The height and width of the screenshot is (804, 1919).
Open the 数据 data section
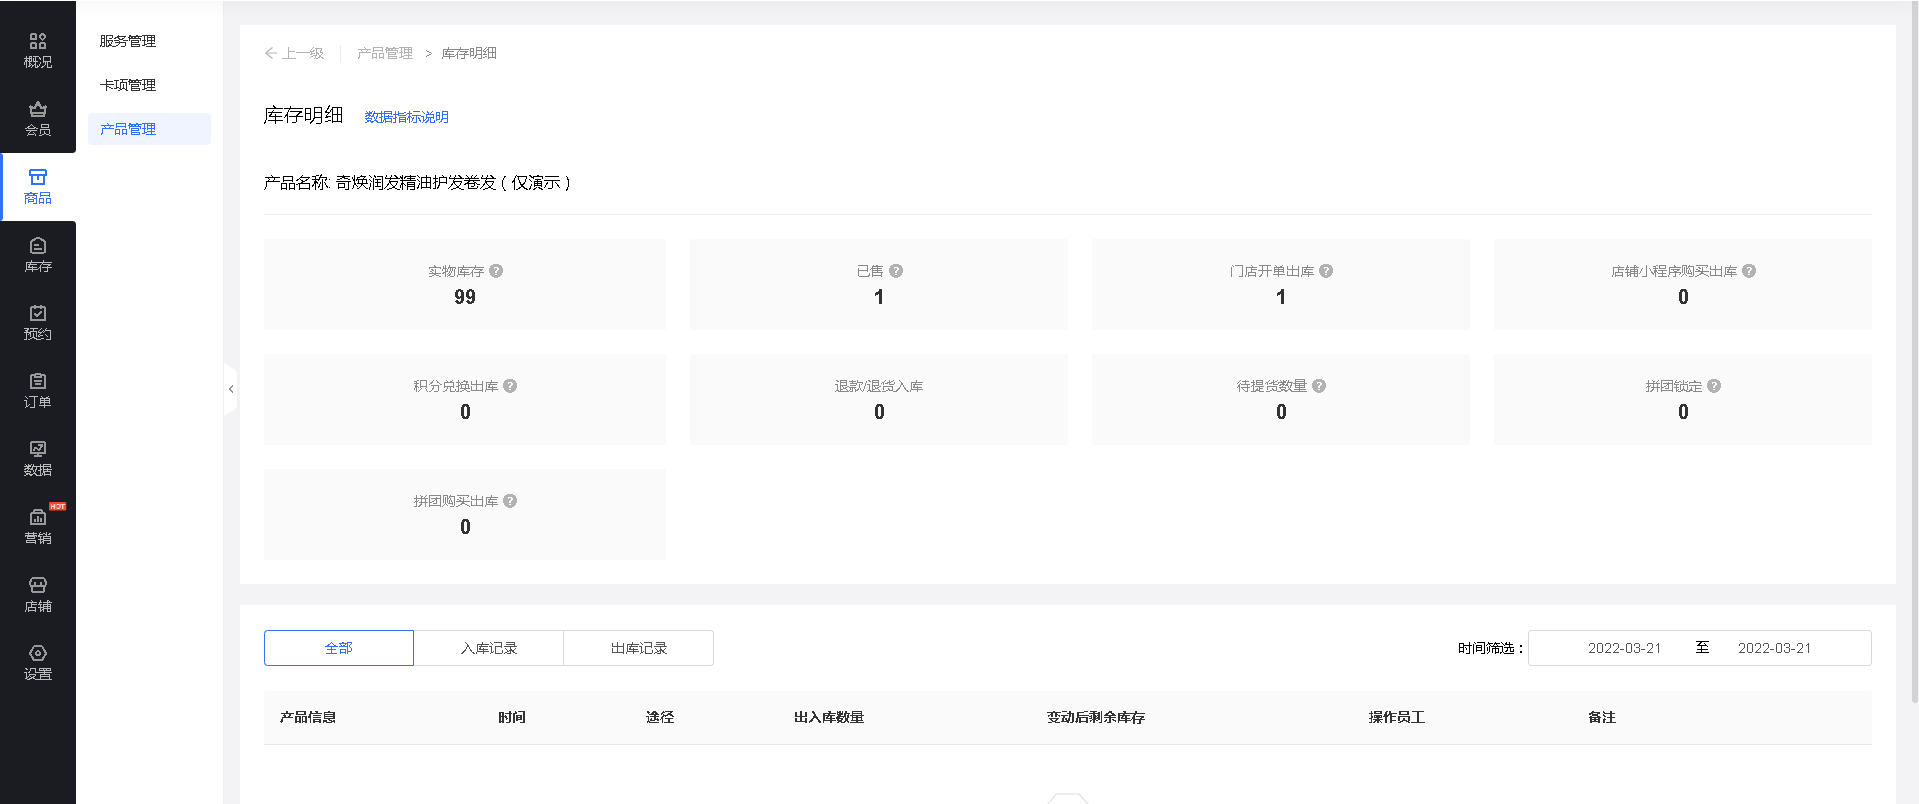38,459
